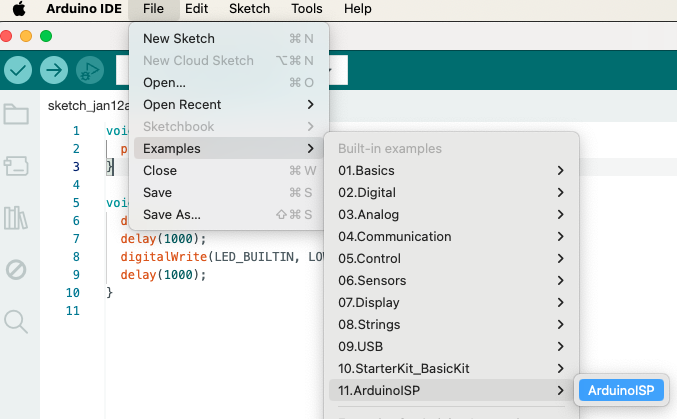Click the Upload arrow button
677x419 pixels.
pyautogui.click(x=54, y=70)
